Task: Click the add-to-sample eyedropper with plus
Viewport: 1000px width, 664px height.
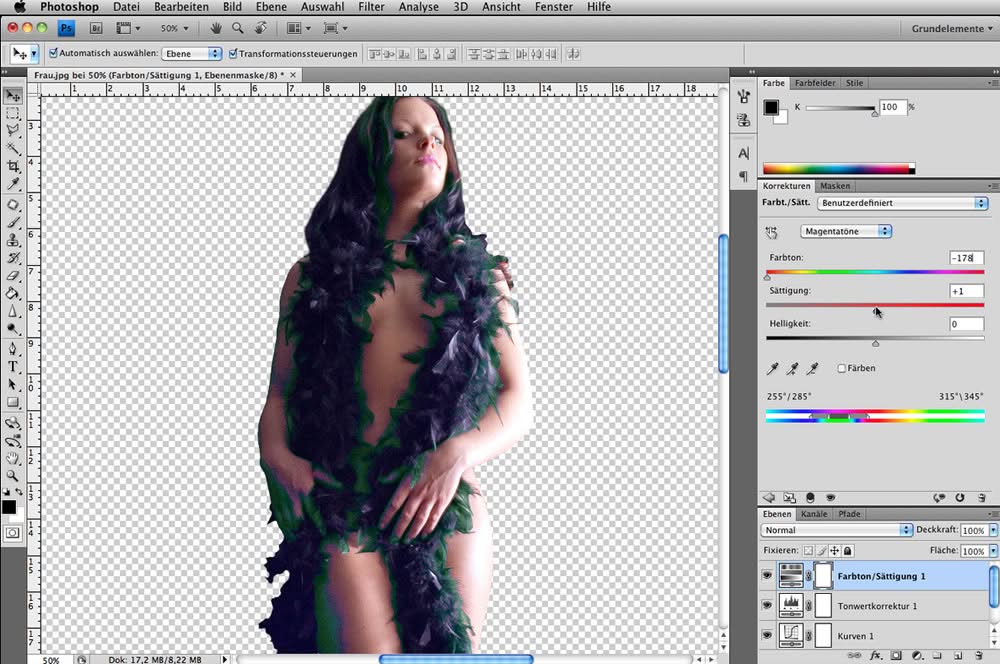Action: [792, 369]
